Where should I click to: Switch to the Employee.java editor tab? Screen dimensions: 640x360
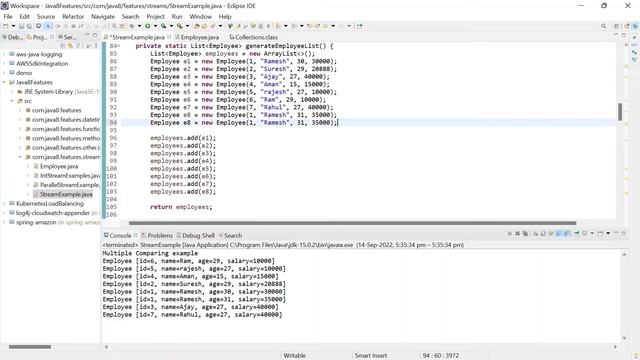197,37
